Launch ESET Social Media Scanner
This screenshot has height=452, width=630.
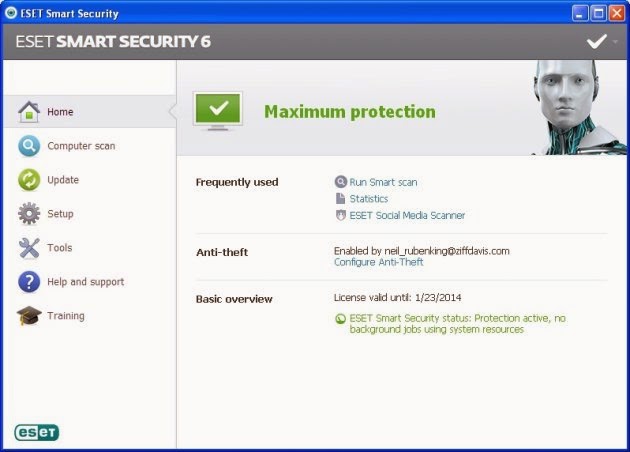pyautogui.click(x=407, y=215)
